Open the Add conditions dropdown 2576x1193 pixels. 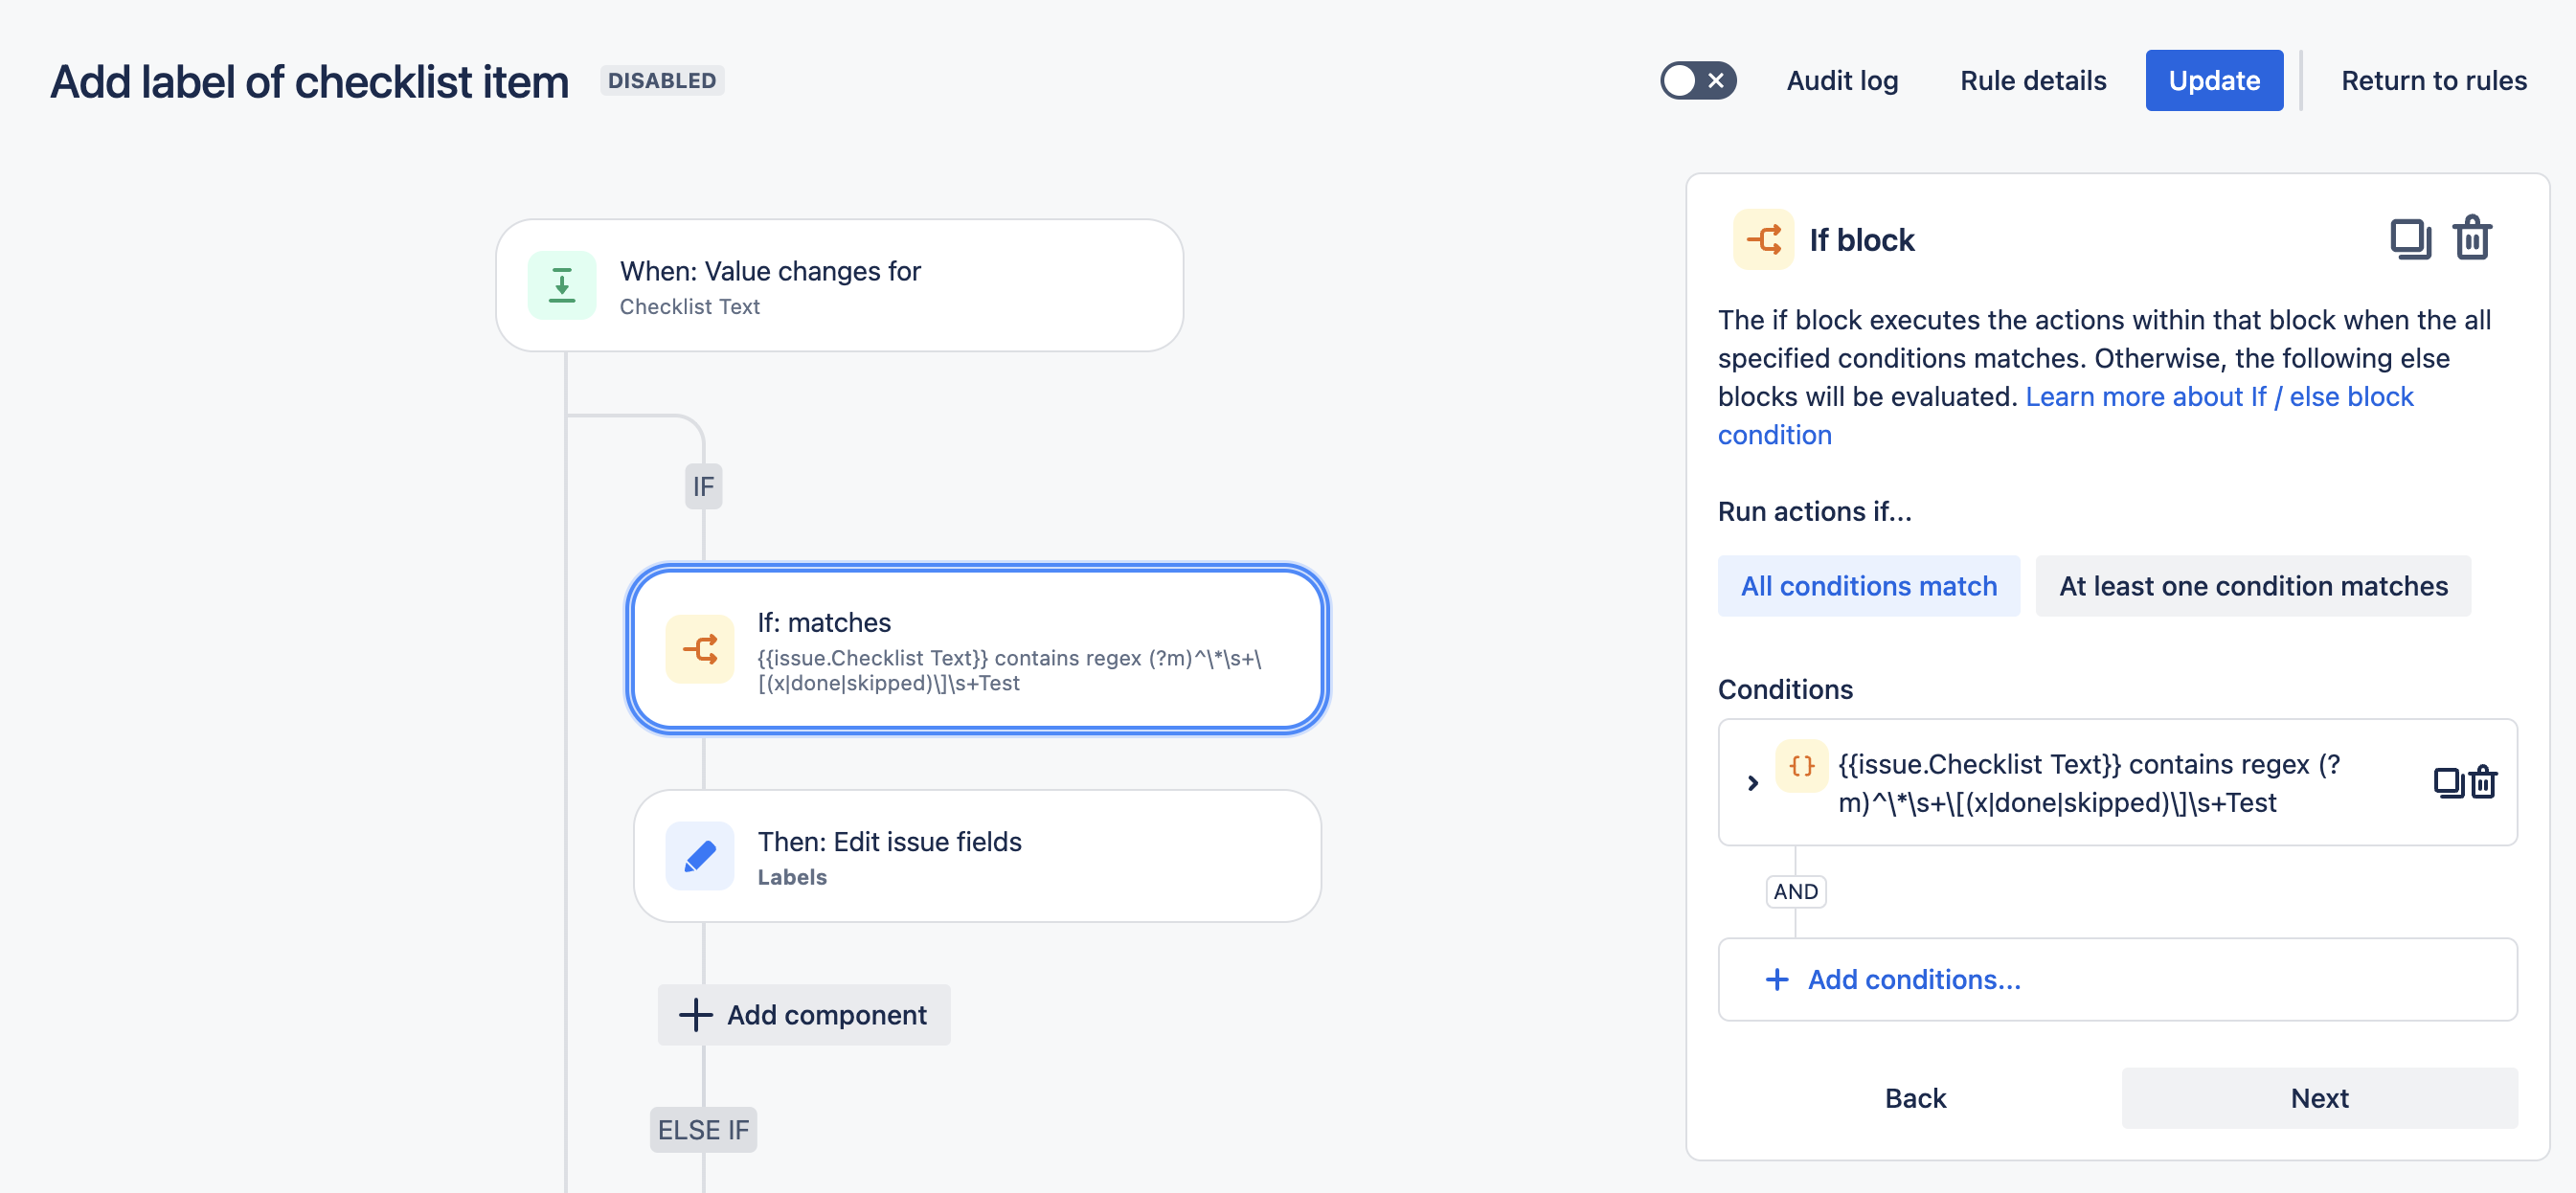pos(1912,979)
